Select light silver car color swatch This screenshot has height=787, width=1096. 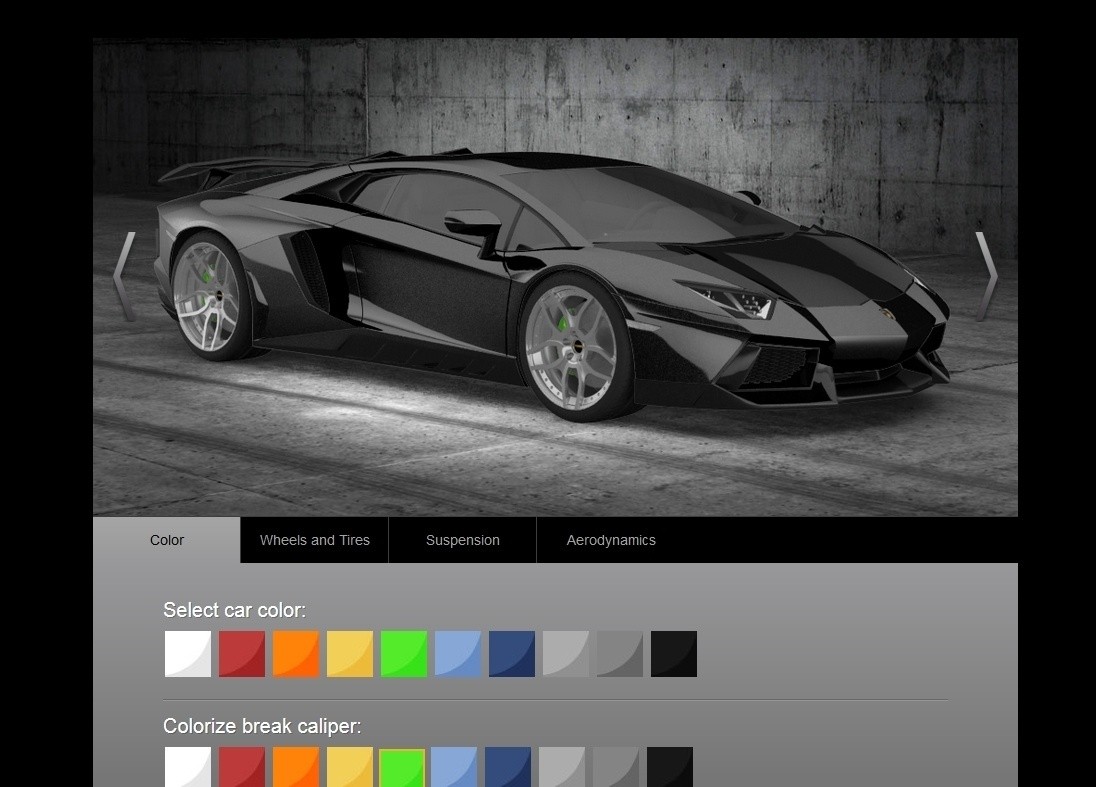pos(565,654)
